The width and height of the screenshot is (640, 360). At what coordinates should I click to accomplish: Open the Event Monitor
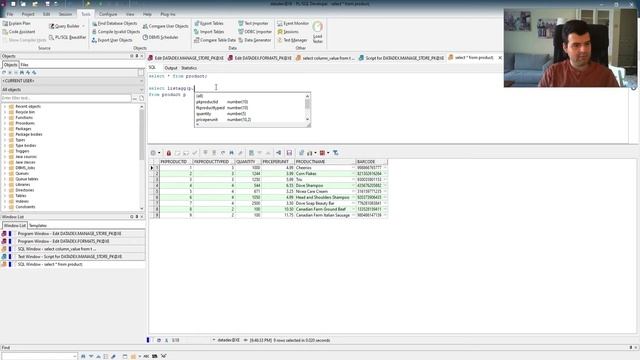coord(293,24)
